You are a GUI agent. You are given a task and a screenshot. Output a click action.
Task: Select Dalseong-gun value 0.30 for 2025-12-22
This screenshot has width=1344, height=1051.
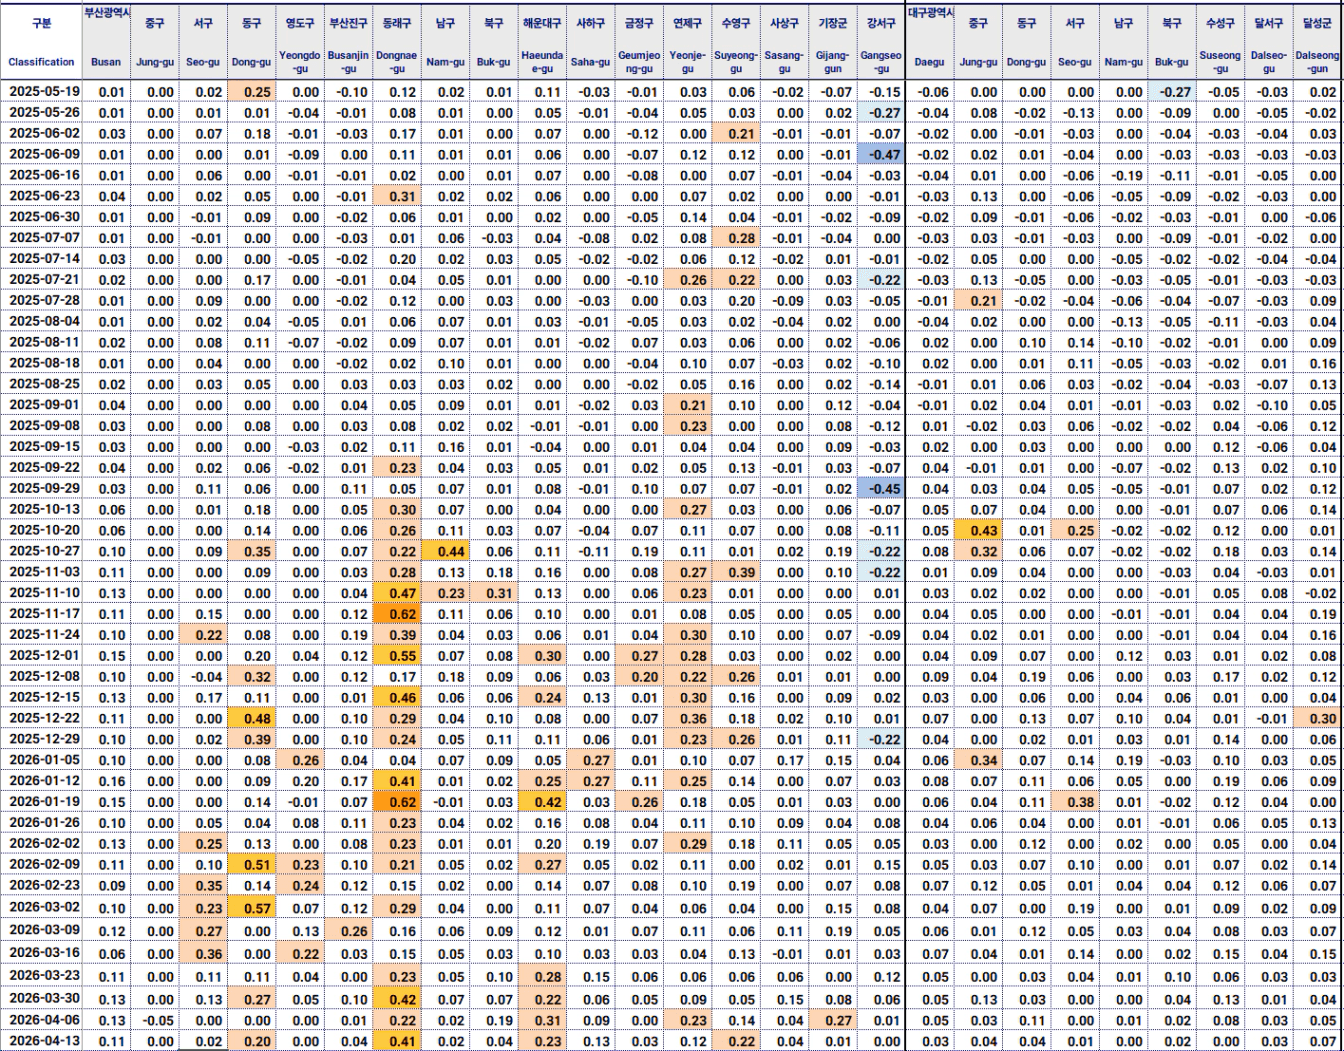pos(1318,719)
